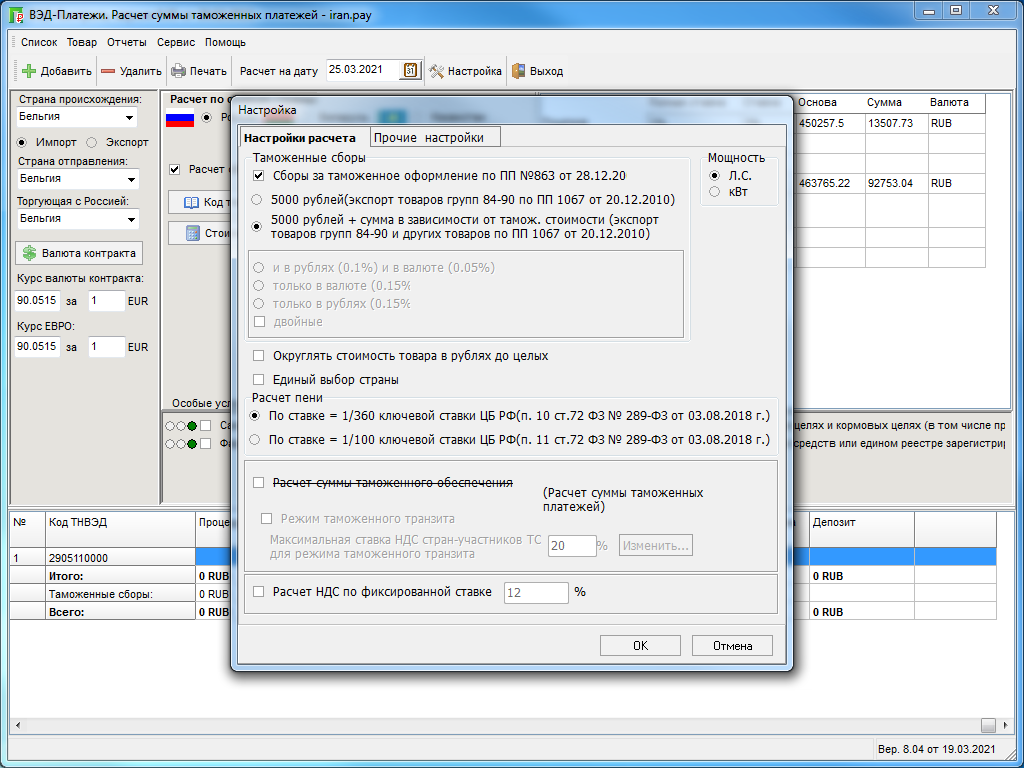
Task: Enable VAT calculation at fixed rate
Action: tap(259, 592)
